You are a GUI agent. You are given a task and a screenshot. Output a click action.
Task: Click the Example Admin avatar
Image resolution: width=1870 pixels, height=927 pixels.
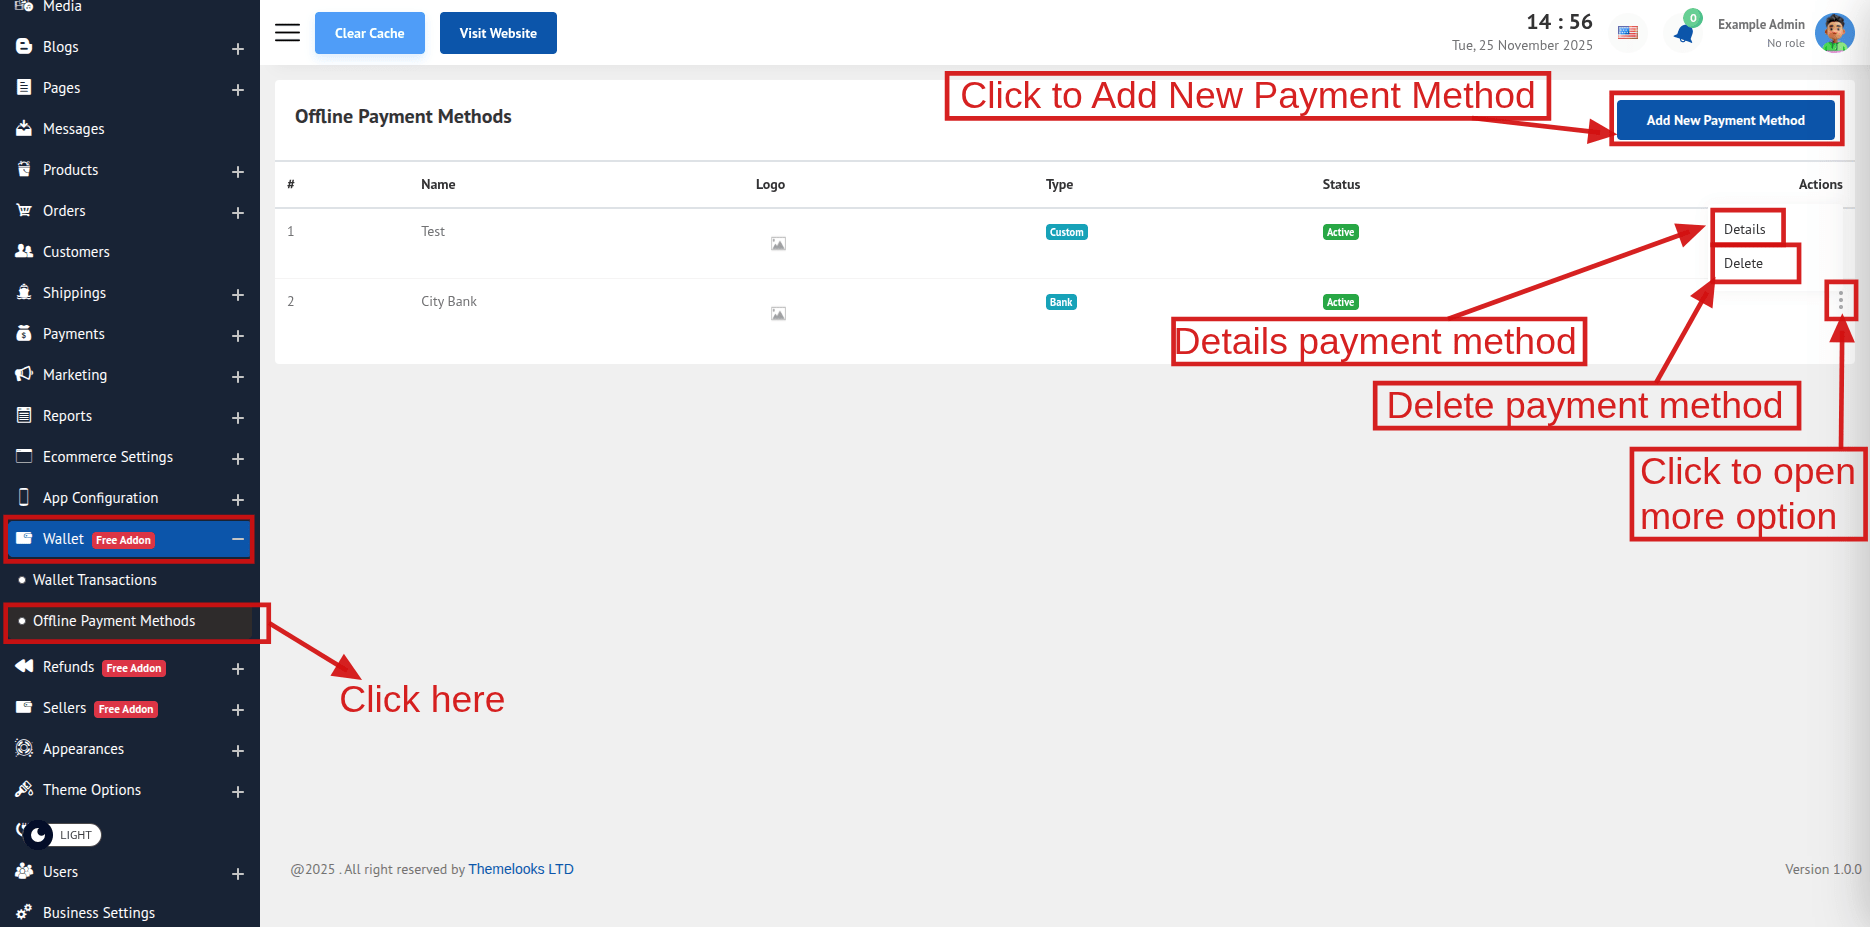[1834, 33]
